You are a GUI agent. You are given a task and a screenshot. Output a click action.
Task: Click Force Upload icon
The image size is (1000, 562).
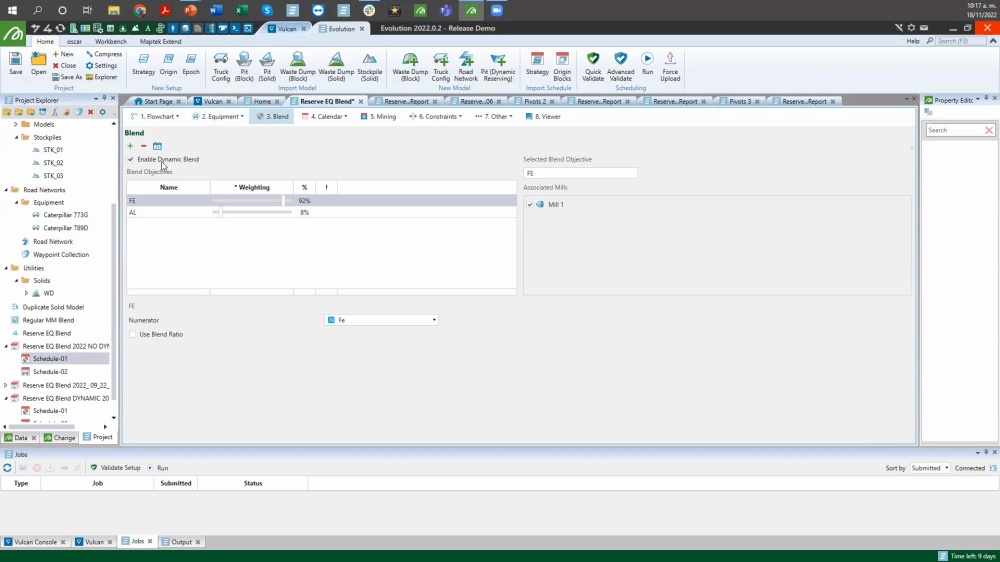(670, 67)
